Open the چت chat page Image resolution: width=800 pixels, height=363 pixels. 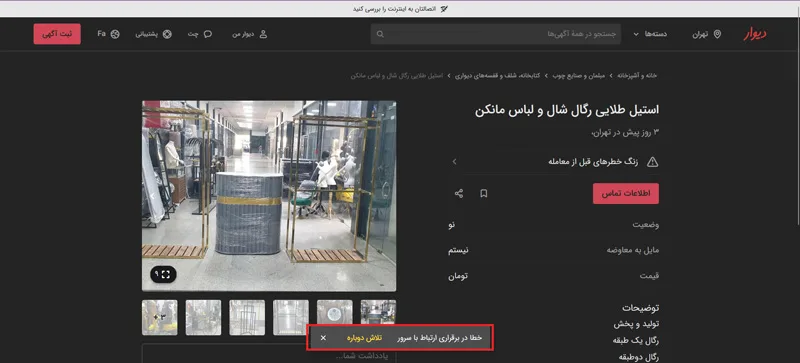199,34
